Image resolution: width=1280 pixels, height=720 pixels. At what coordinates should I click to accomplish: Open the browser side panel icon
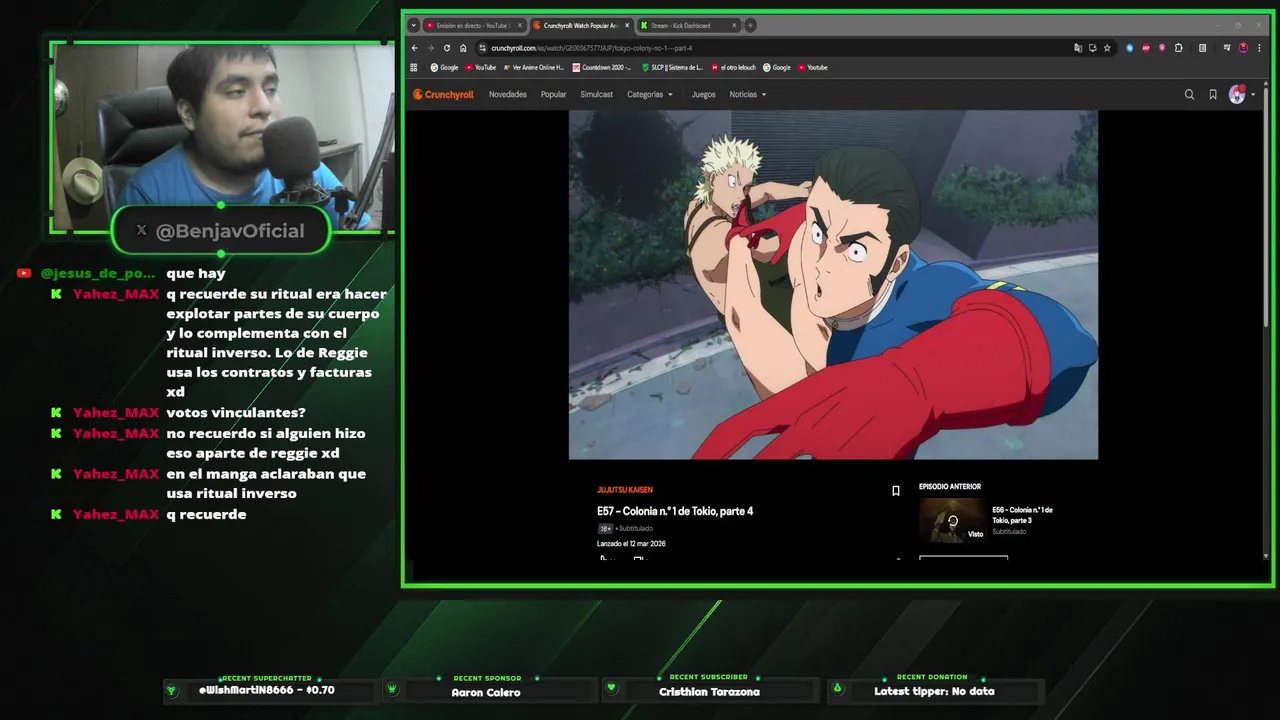pyautogui.click(x=1202, y=48)
